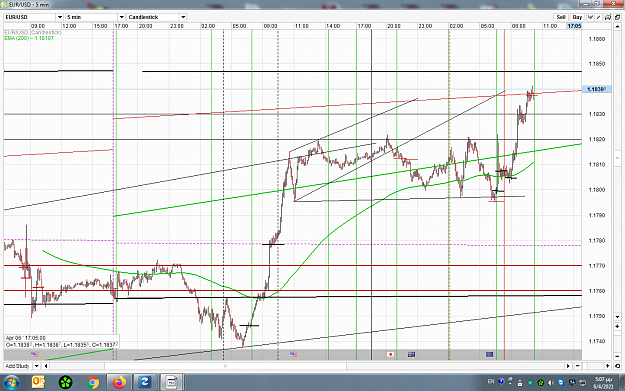Open Firefox from the taskbar

[x=119, y=383]
